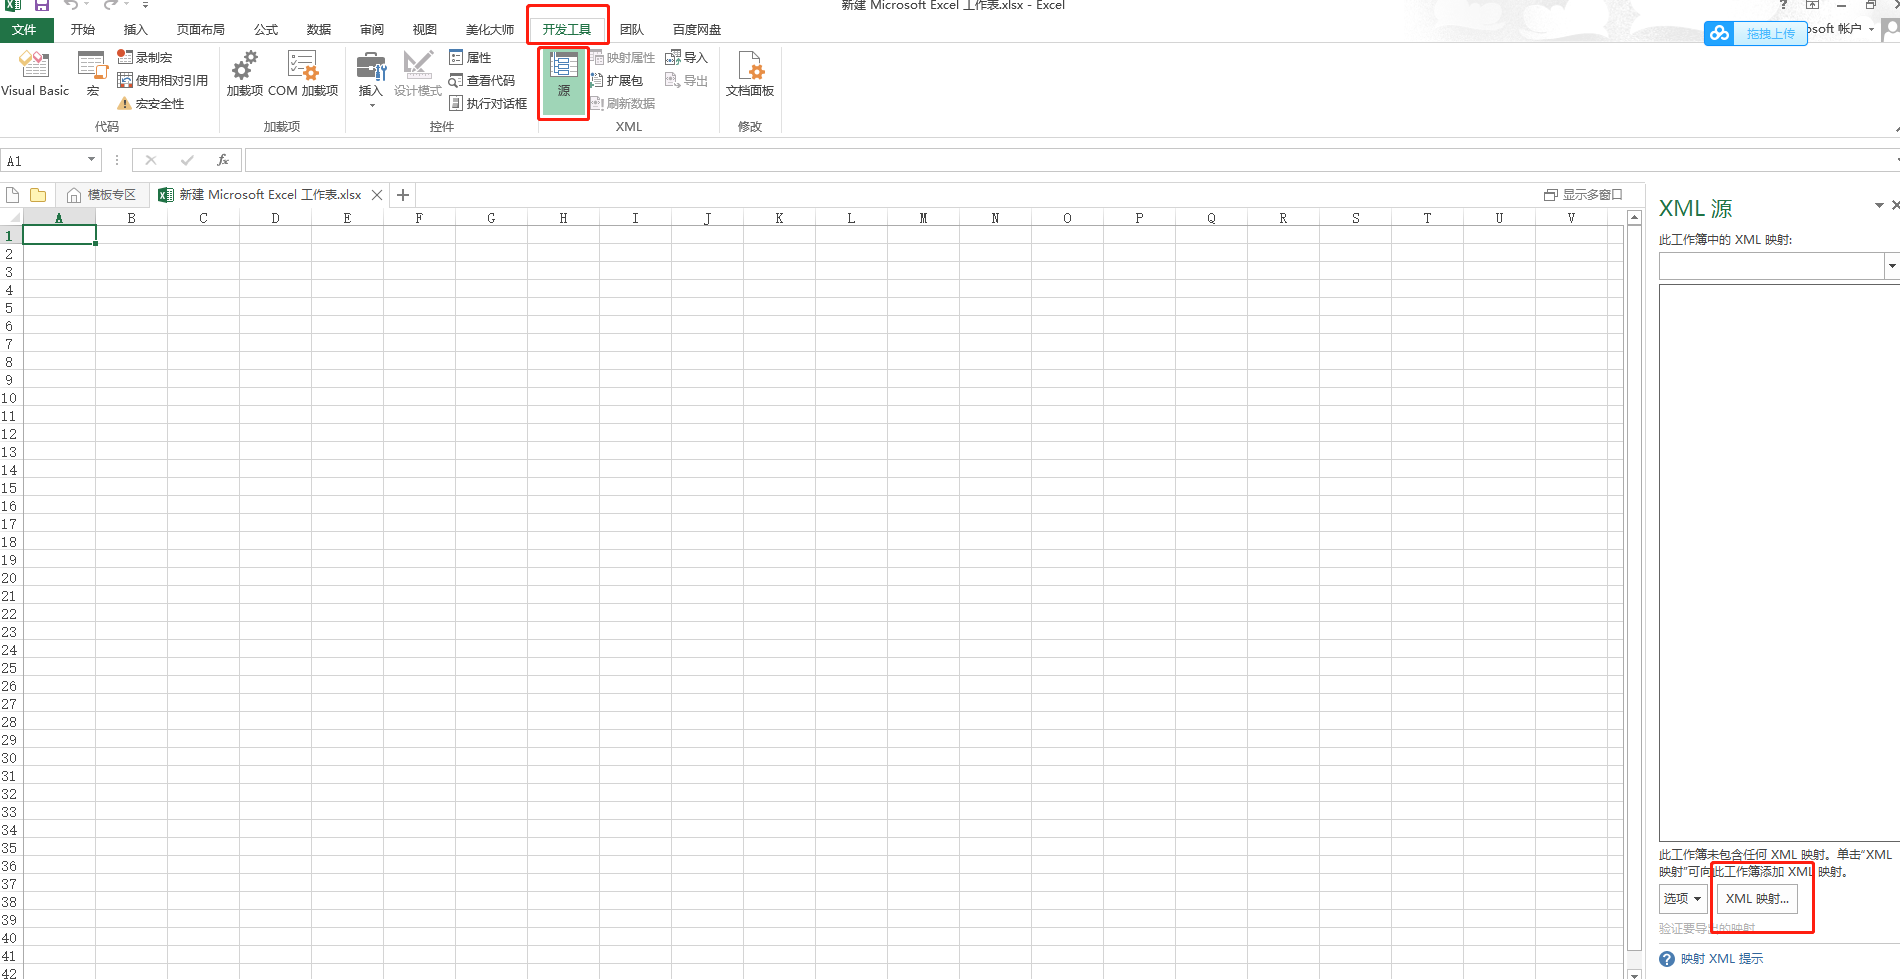Click View Code (查看代码)
Image resolution: width=1900 pixels, height=979 pixels.
pos(482,80)
